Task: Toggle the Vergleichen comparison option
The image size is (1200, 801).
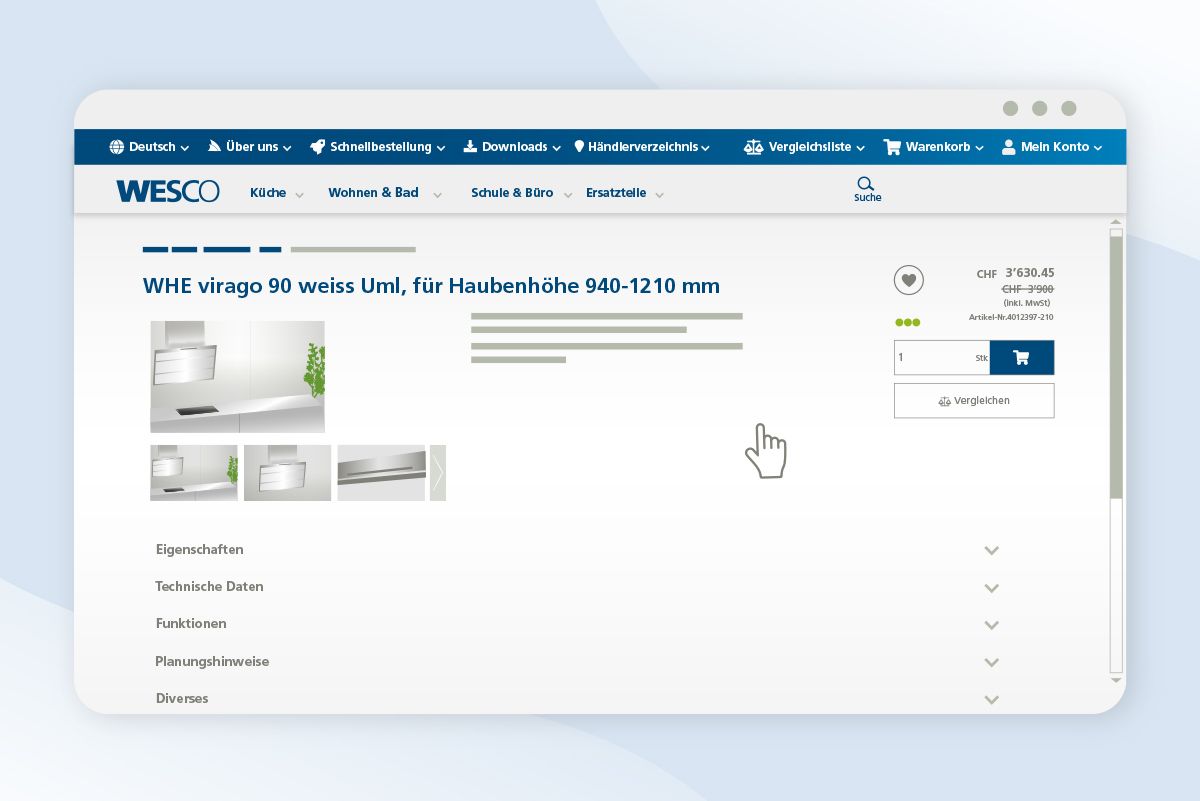Action: (973, 400)
